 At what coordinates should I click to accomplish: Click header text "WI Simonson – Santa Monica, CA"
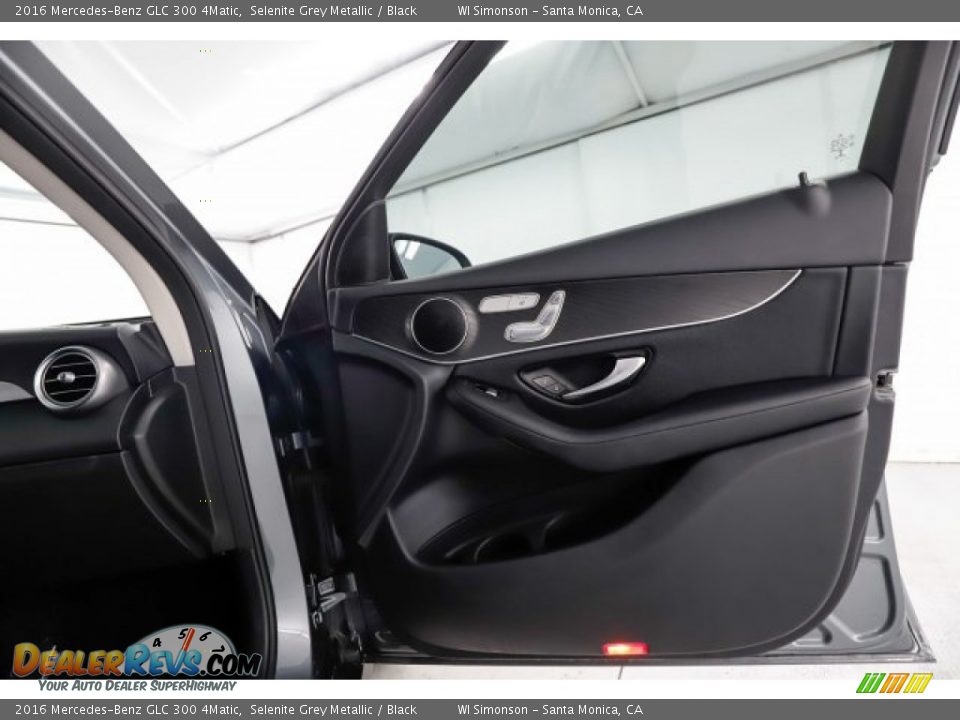(x=550, y=11)
